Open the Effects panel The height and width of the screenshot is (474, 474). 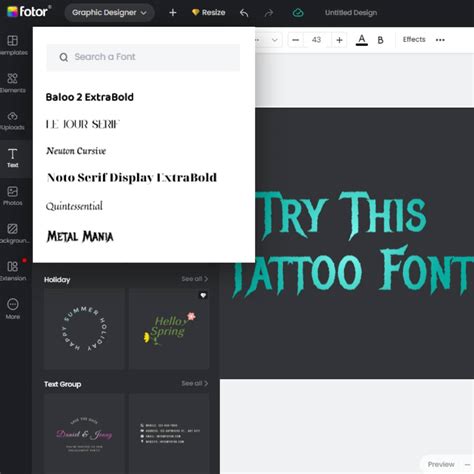(414, 40)
